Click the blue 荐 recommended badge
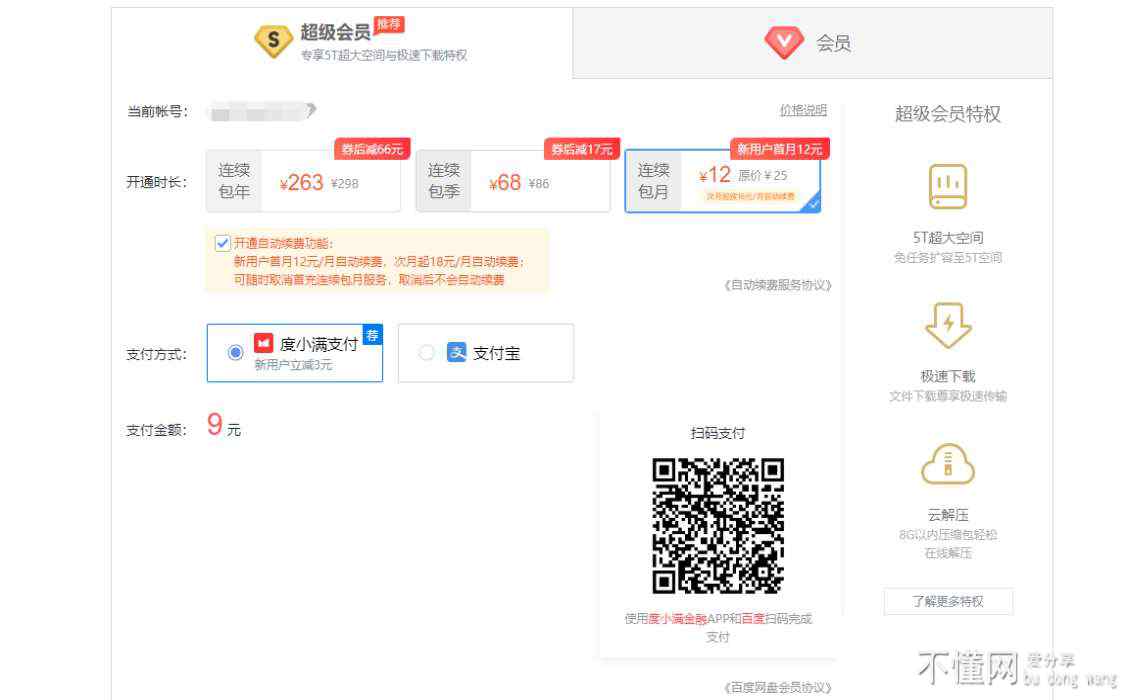This screenshot has height=700, width=1127. pos(372,335)
